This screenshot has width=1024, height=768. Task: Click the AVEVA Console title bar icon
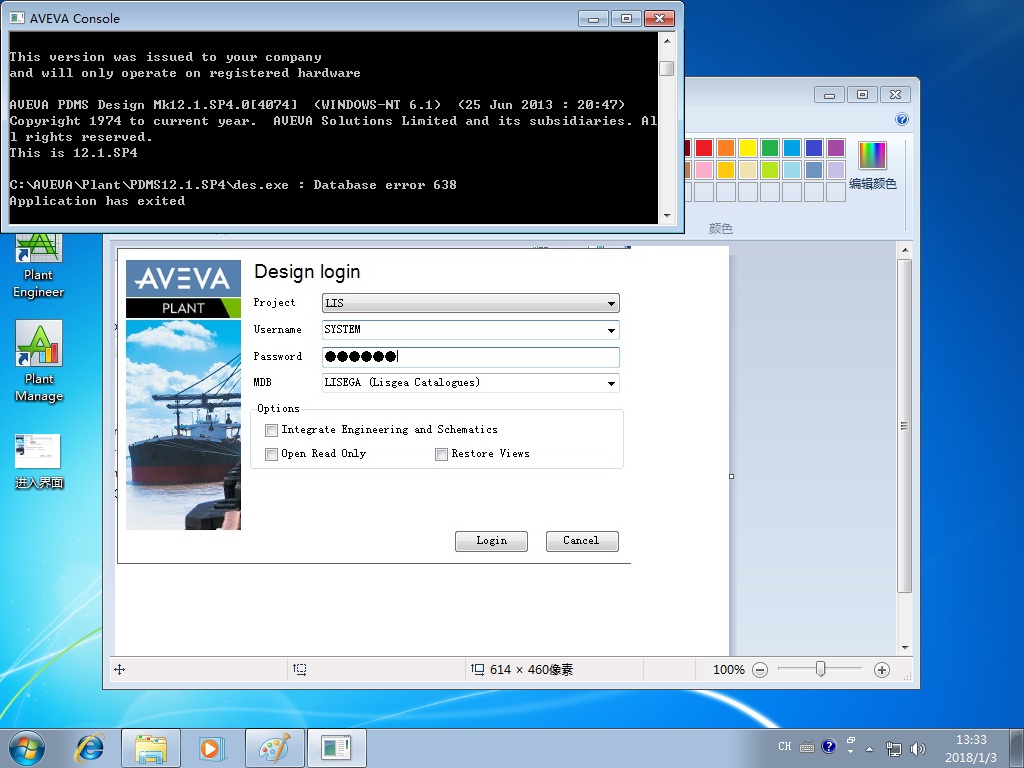tap(17, 18)
